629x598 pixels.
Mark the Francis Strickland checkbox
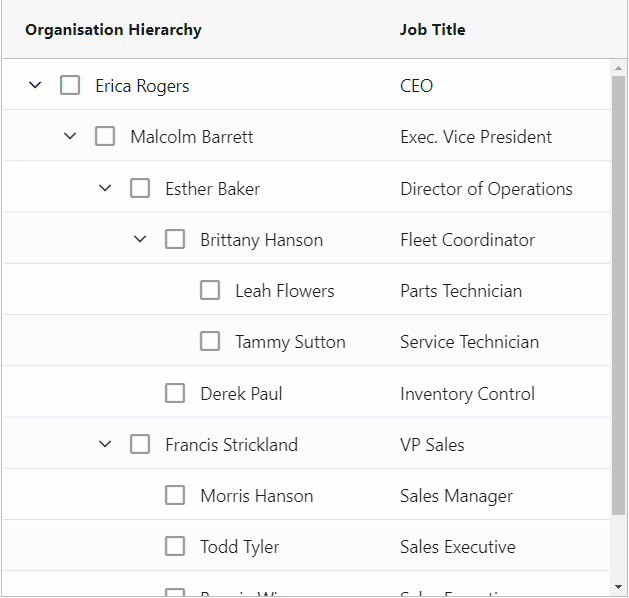(x=140, y=444)
